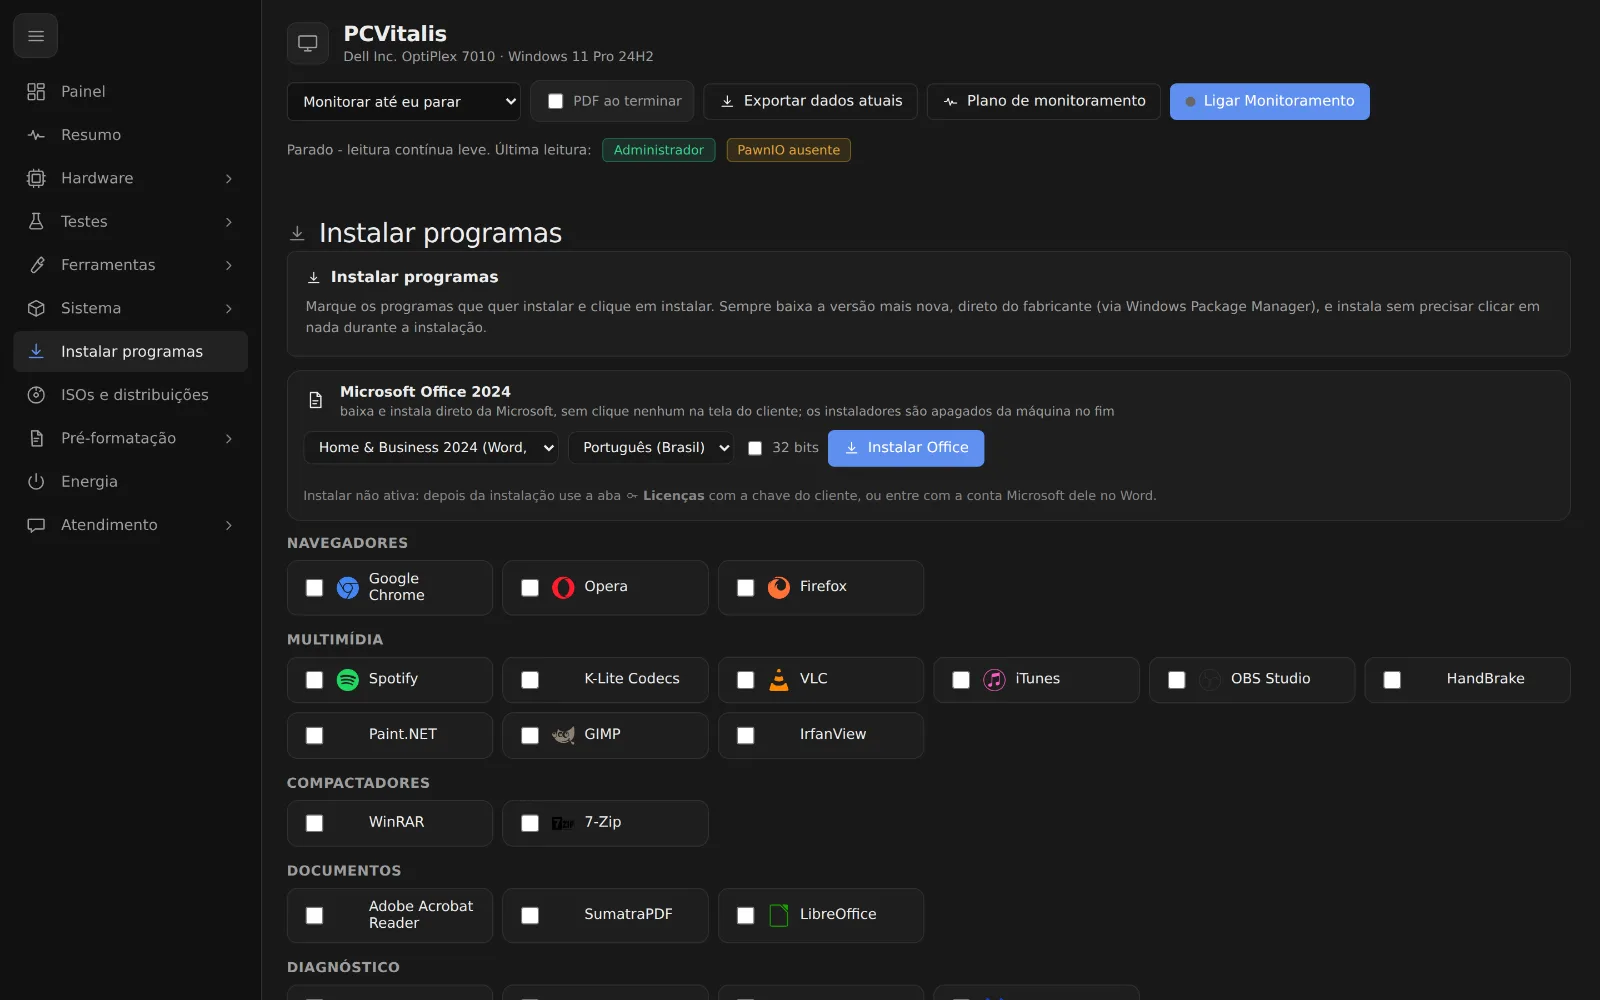Viewport: 1600px width, 1000px height.
Task: Go to the Resumo menu label
Action: pyautogui.click(x=91, y=135)
